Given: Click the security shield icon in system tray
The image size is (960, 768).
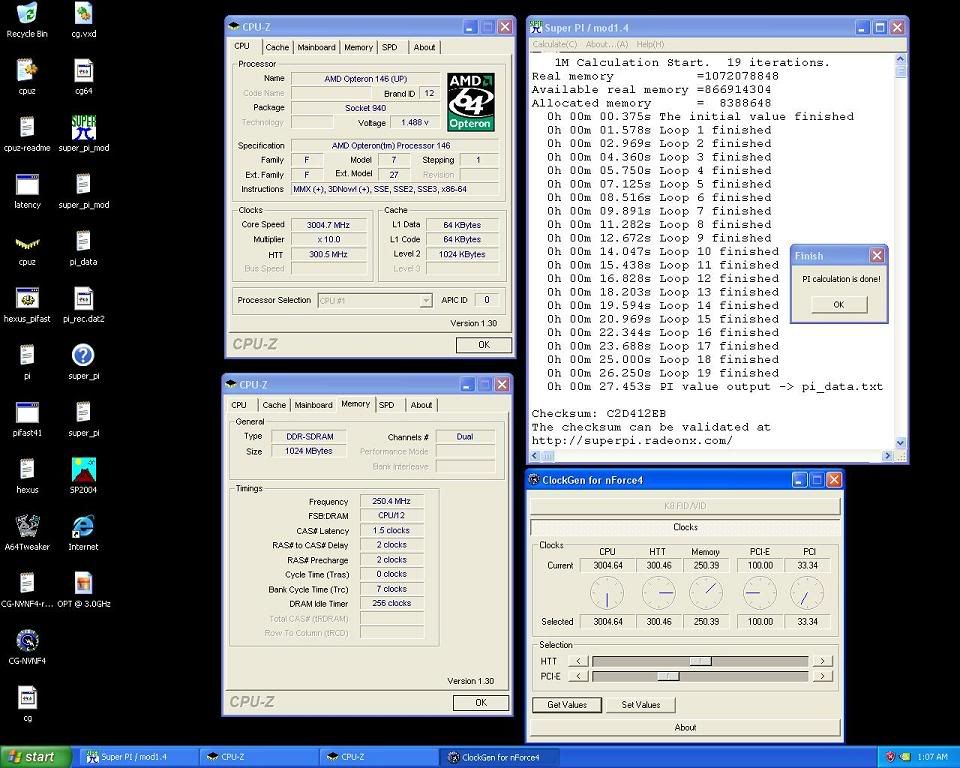Looking at the screenshot, I should (x=890, y=757).
